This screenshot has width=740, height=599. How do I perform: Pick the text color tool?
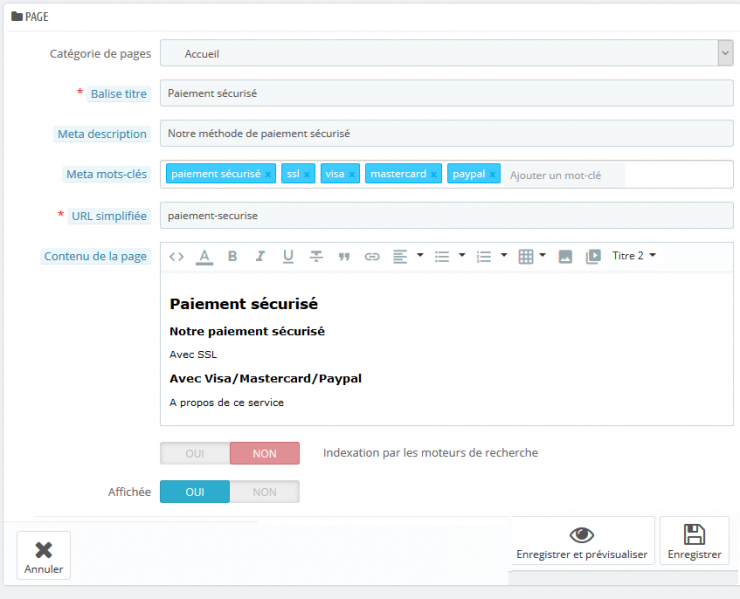pos(204,256)
